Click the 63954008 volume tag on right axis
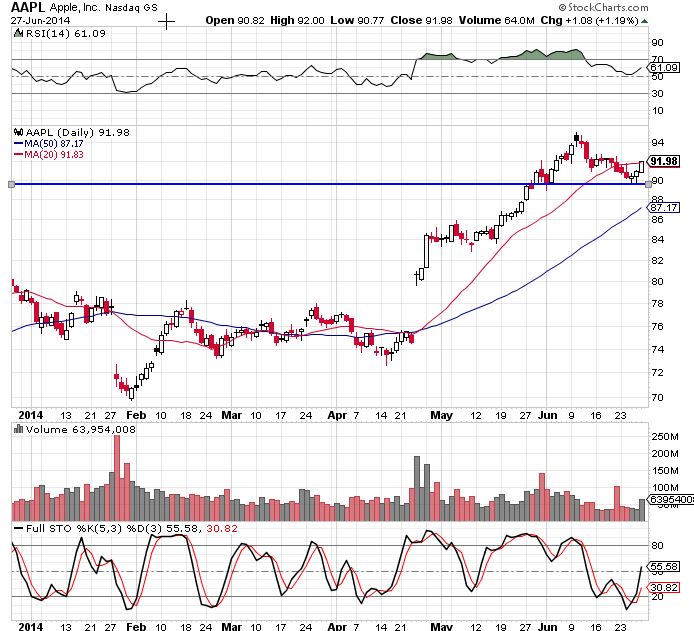This screenshot has height=631, width=694. [670, 500]
